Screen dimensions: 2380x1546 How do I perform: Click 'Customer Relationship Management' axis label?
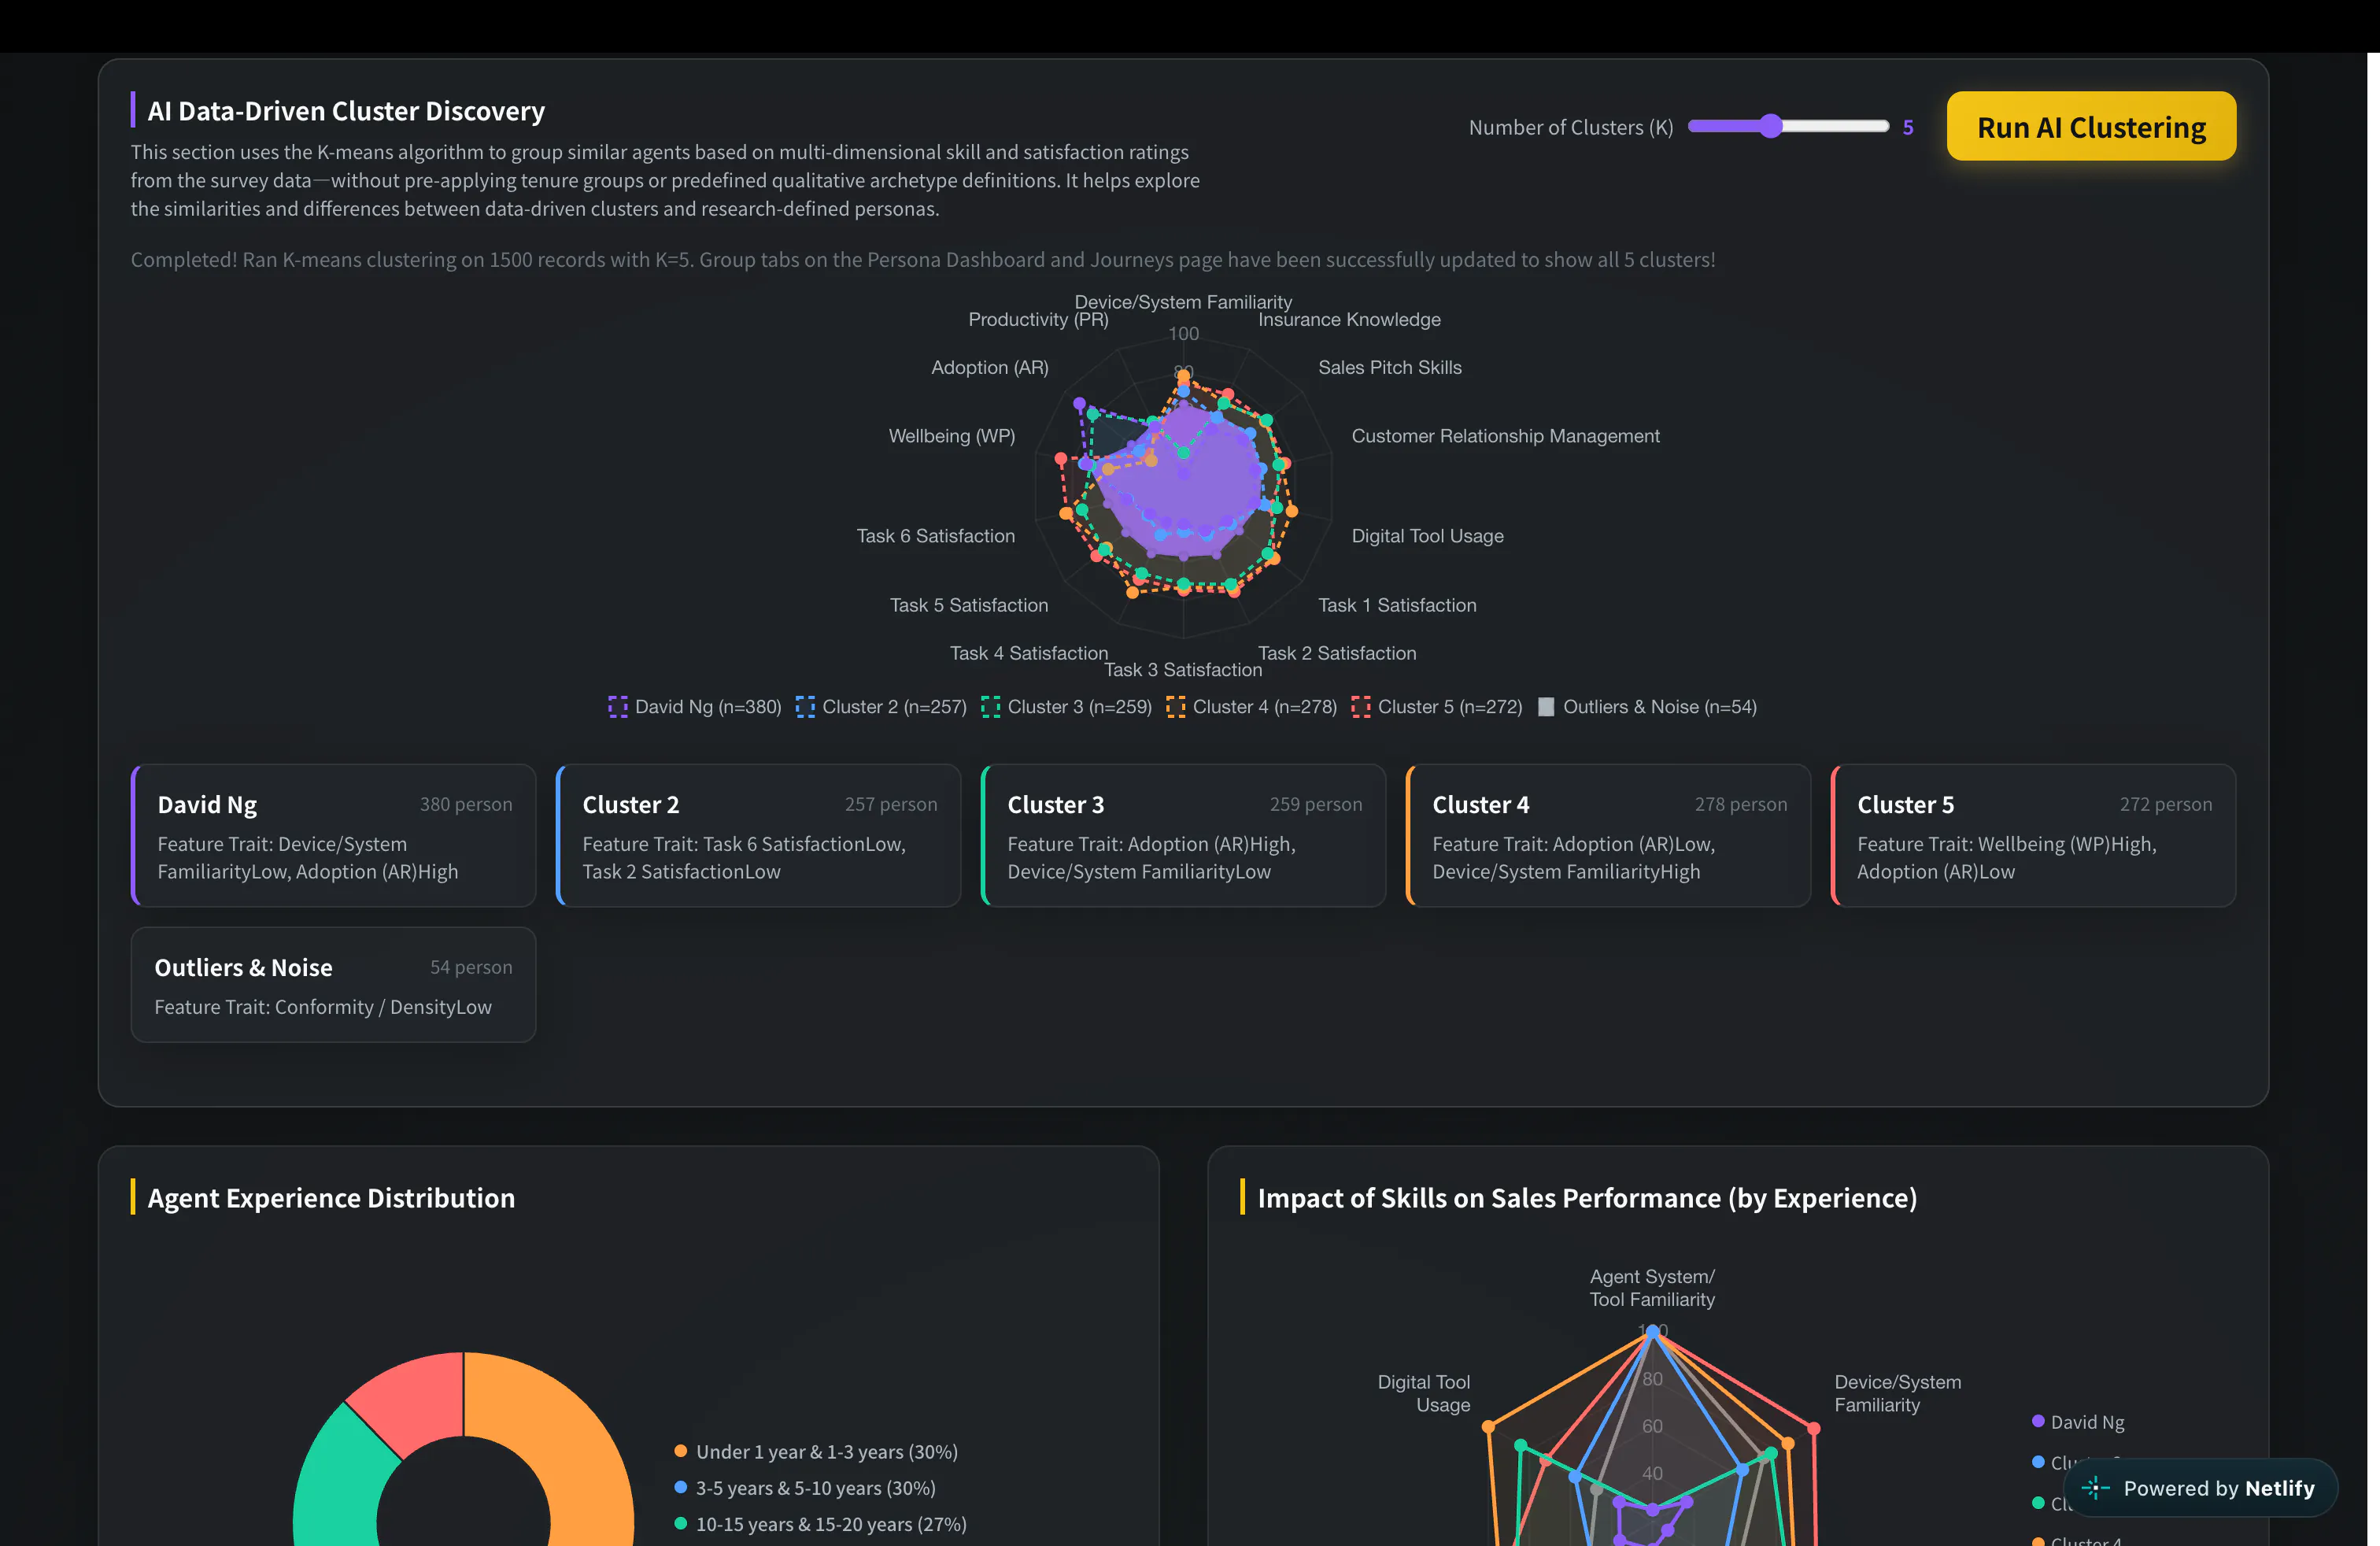point(1505,436)
